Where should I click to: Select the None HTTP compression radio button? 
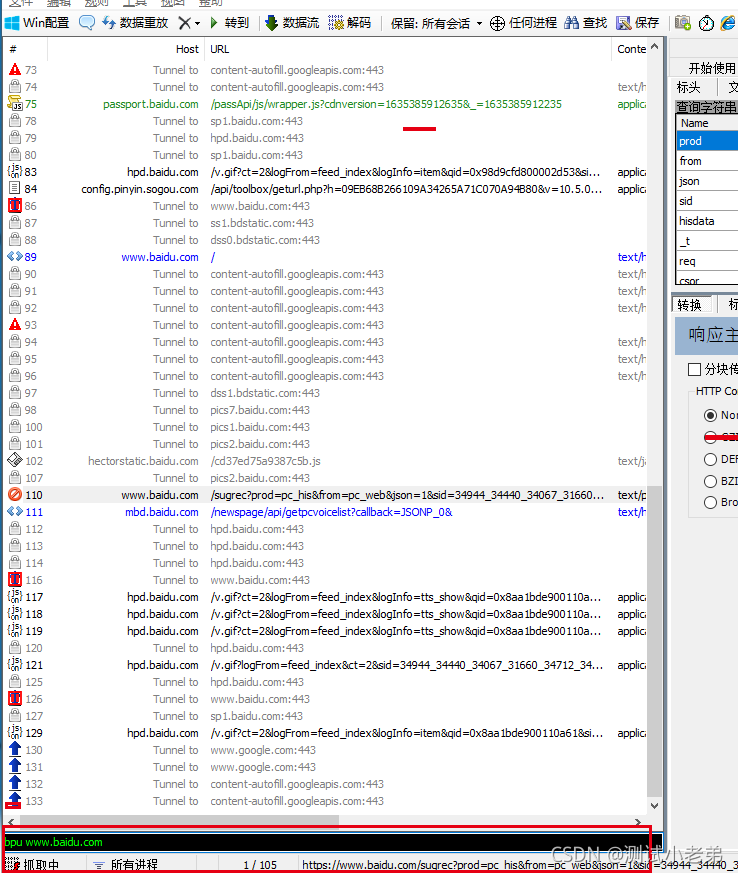click(x=710, y=415)
